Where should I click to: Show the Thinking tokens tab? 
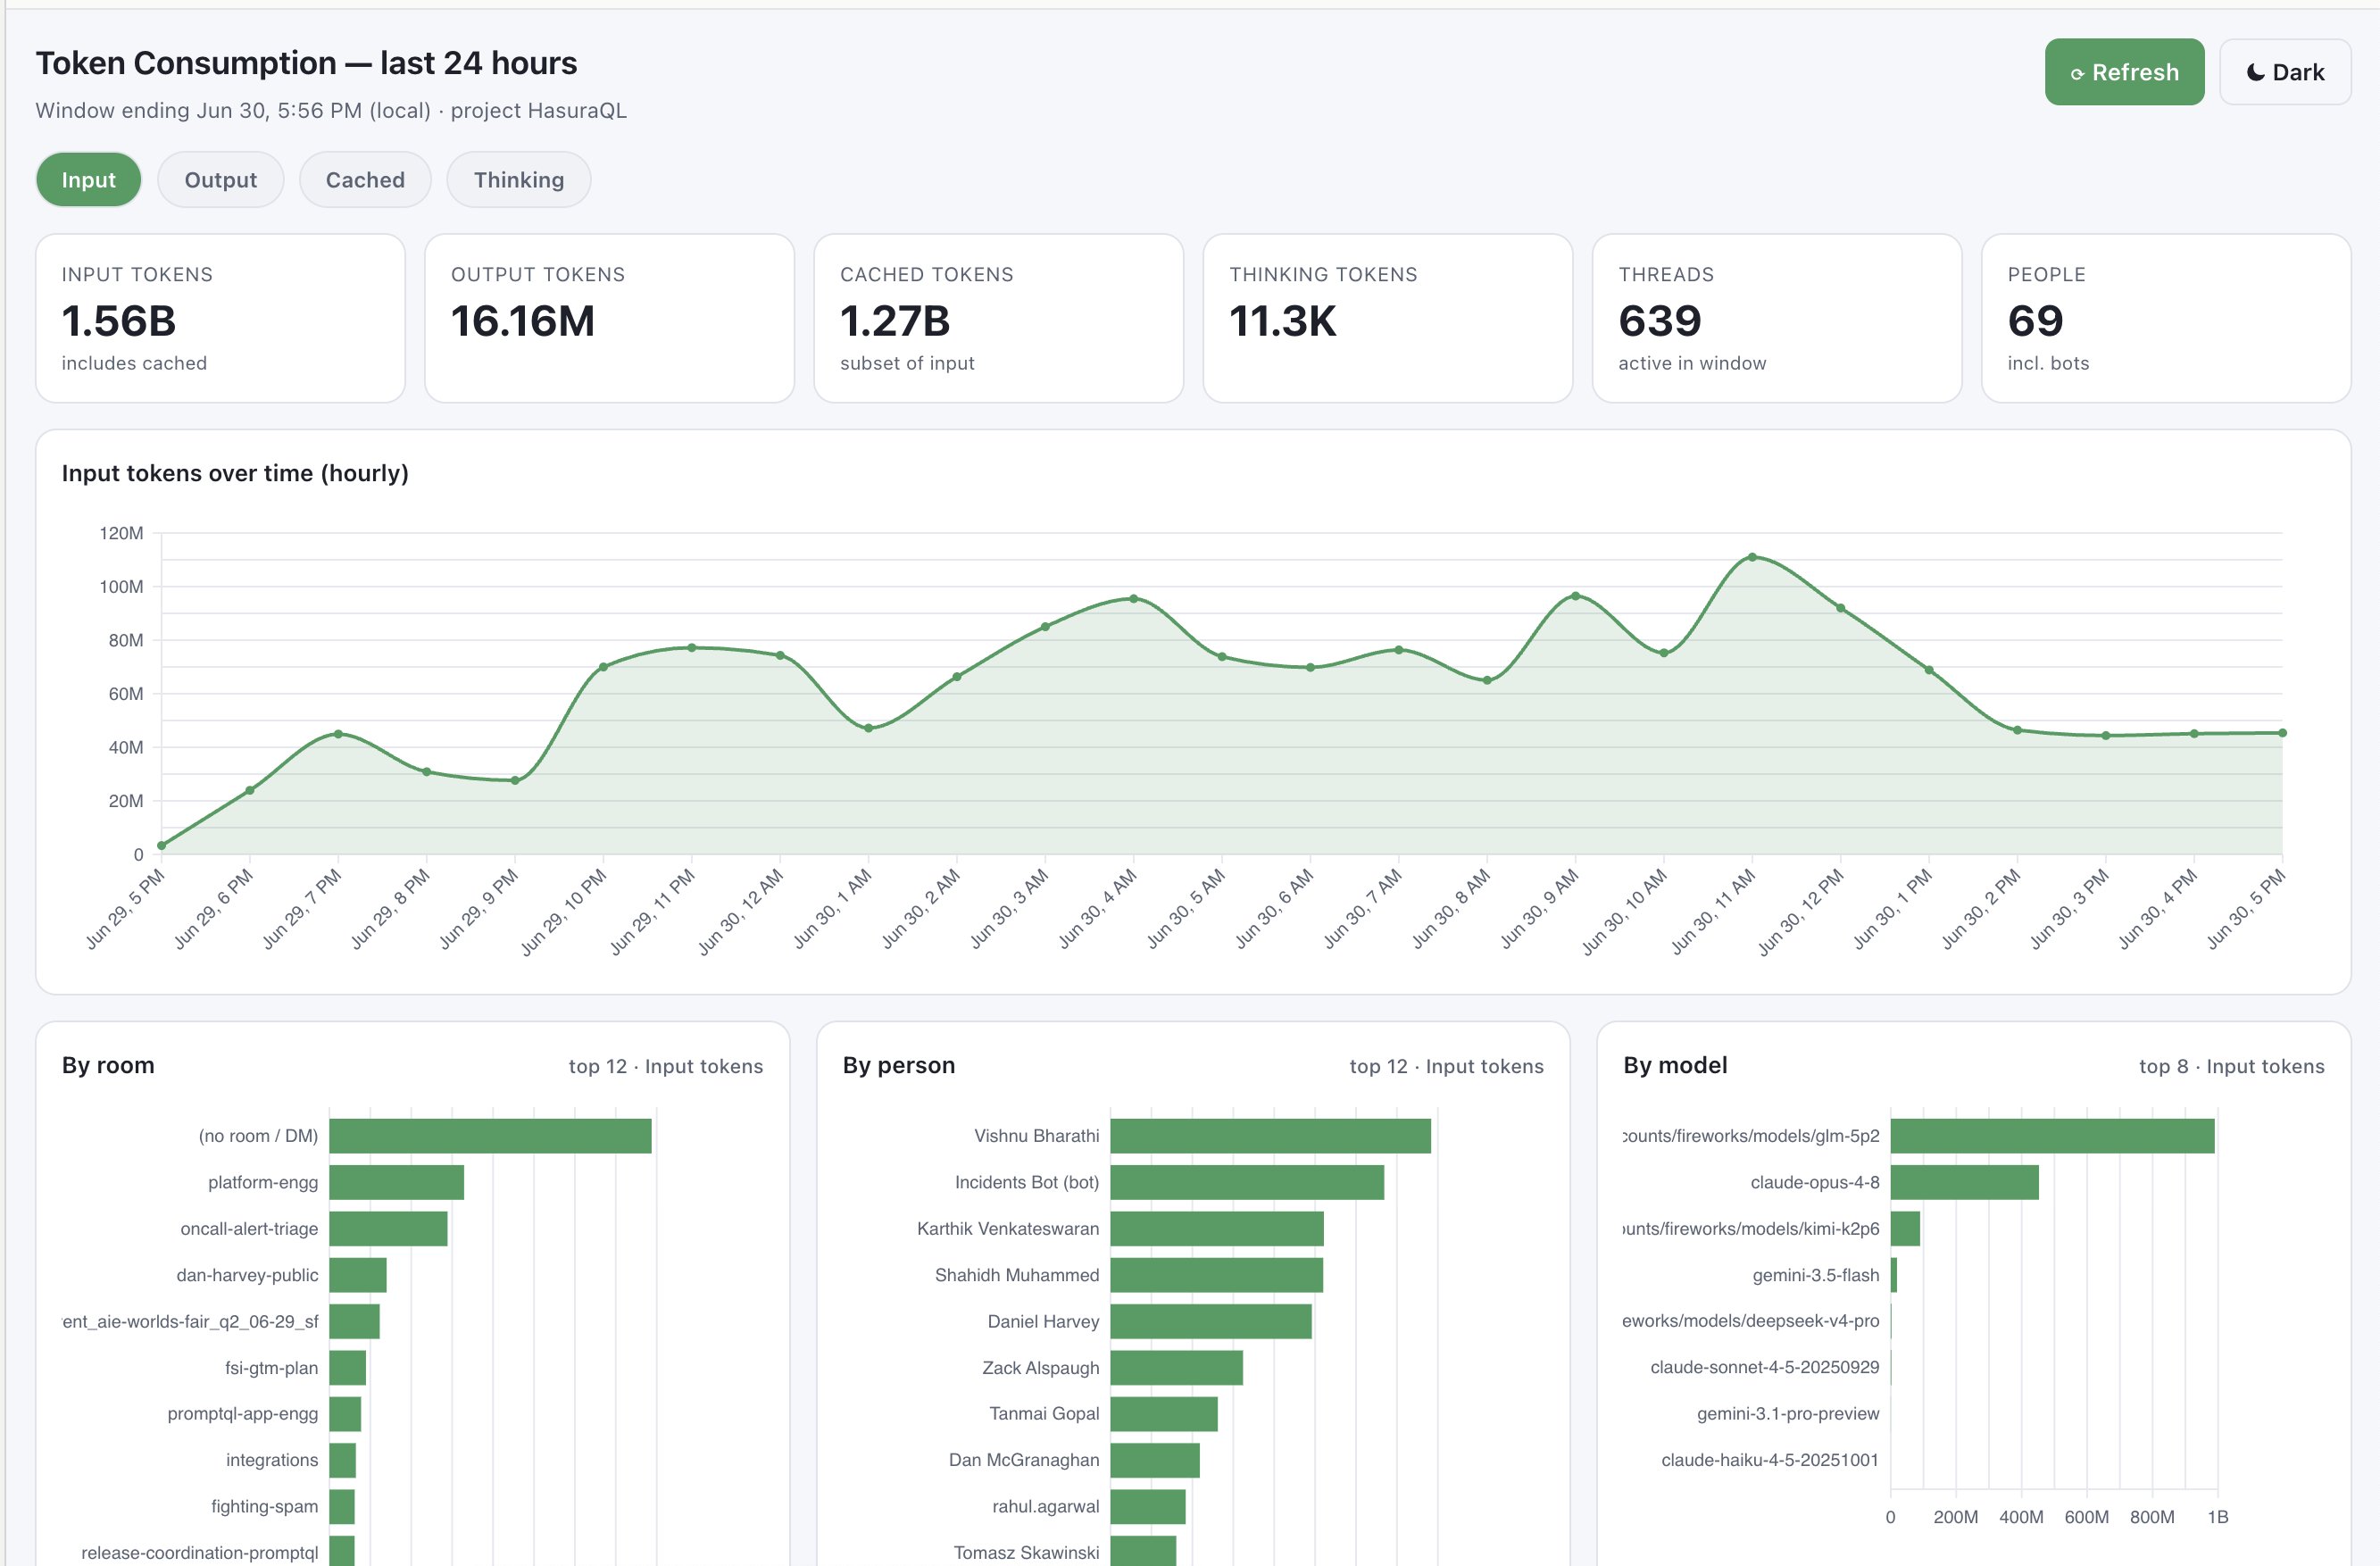[x=519, y=180]
